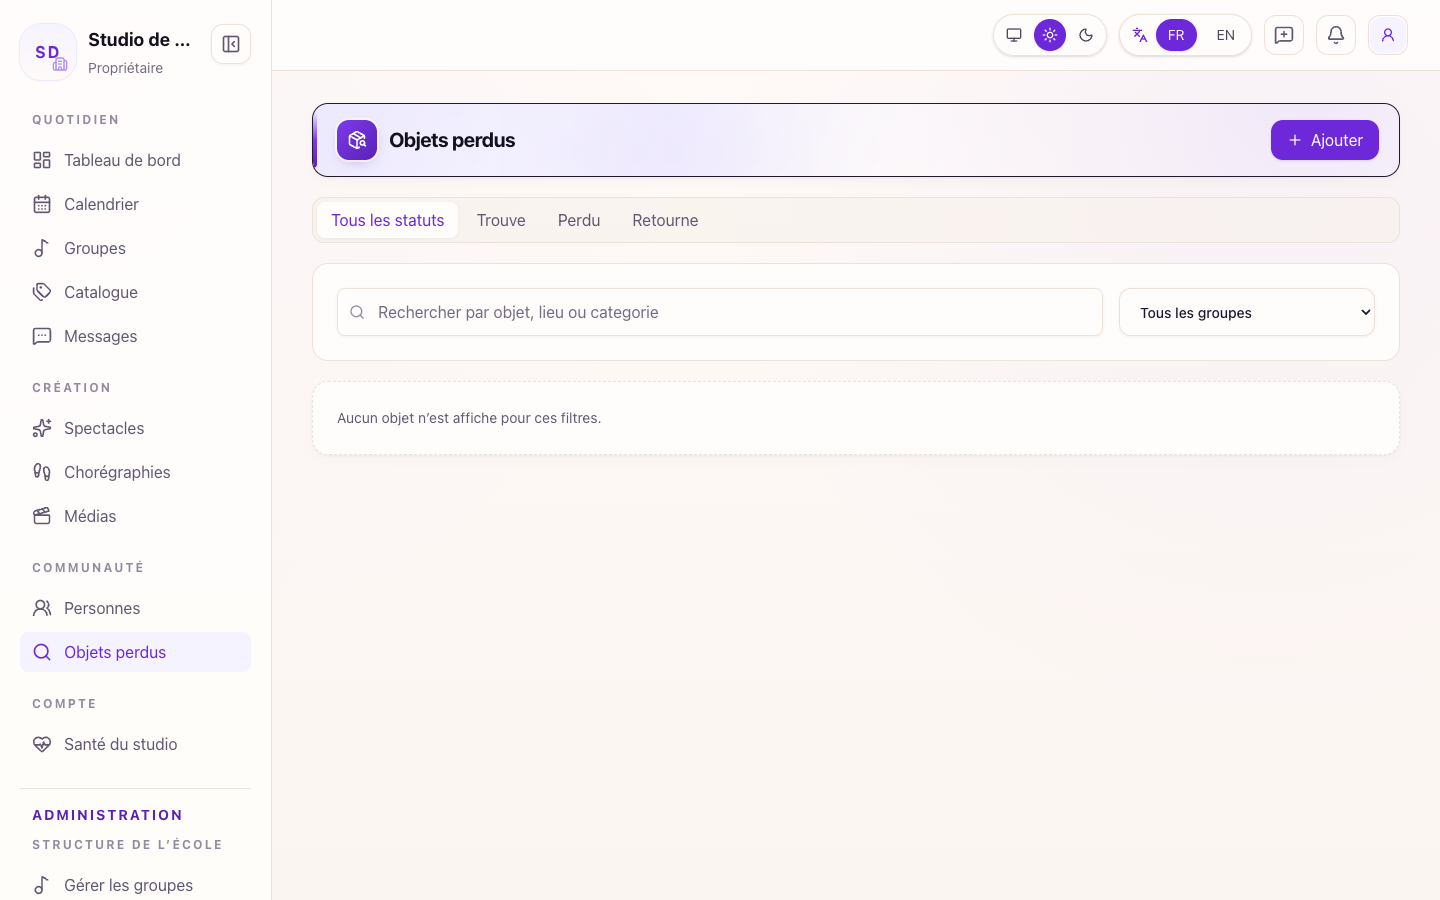Select the Trouve status tab
Image resolution: width=1440 pixels, height=900 pixels.
(x=501, y=220)
